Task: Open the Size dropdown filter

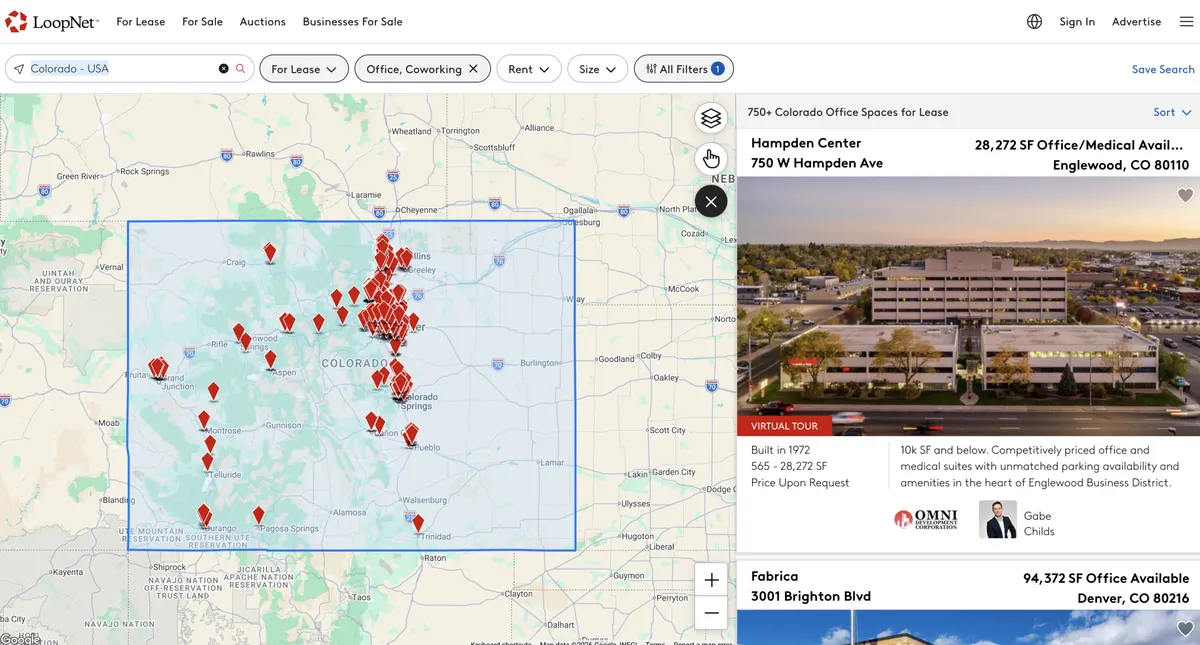Action: pos(598,69)
